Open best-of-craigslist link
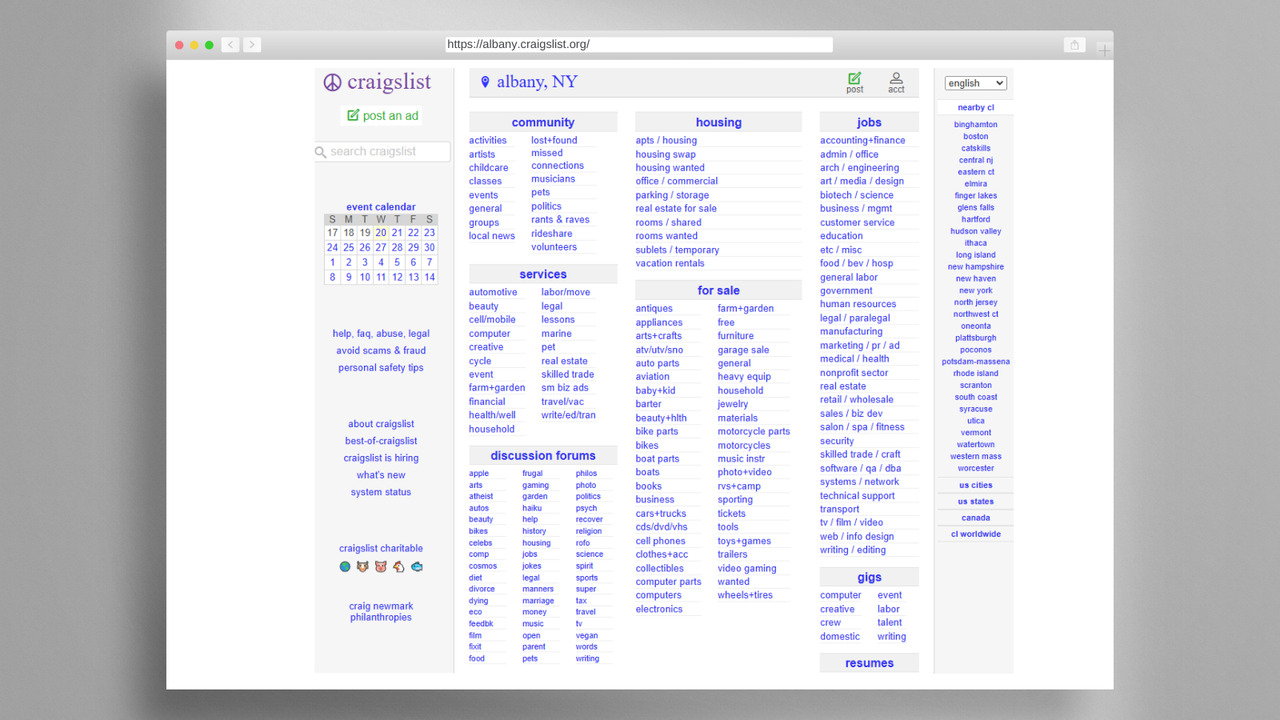The width and height of the screenshot is (1280, 720). point(381,441)
